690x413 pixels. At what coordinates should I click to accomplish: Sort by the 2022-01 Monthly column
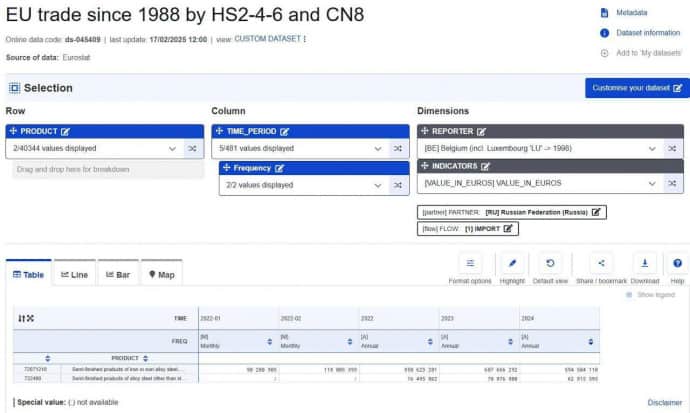pyautogui.click(x=268, y=341)
